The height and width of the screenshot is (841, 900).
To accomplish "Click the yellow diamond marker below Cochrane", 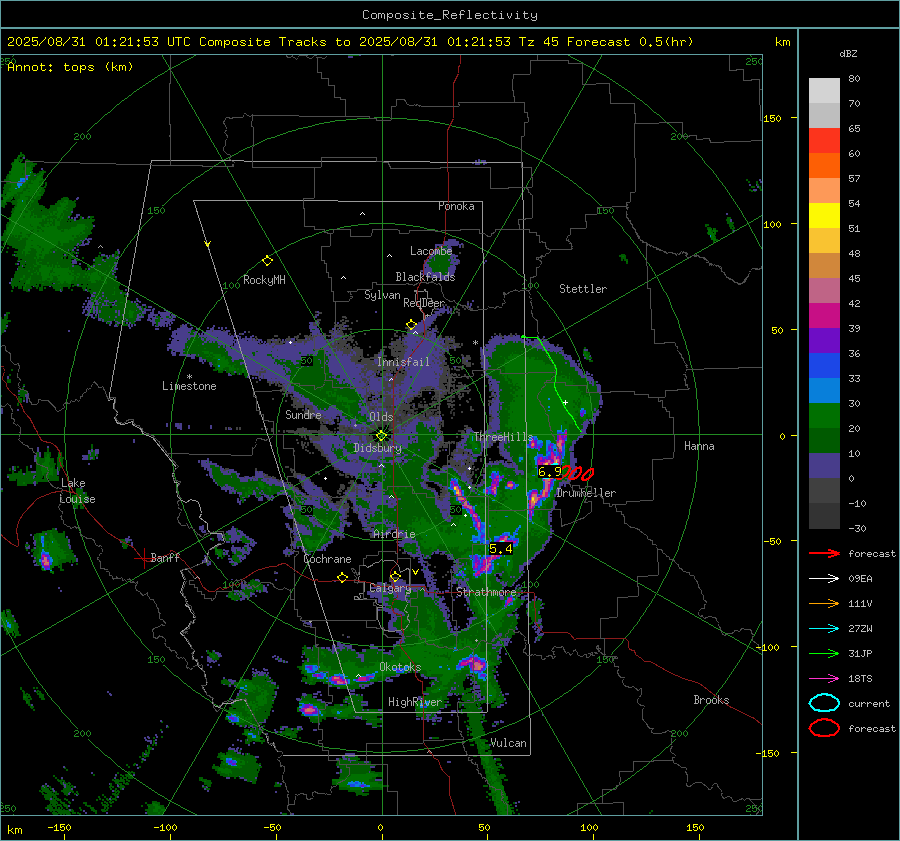I will [x=342, y=577].
